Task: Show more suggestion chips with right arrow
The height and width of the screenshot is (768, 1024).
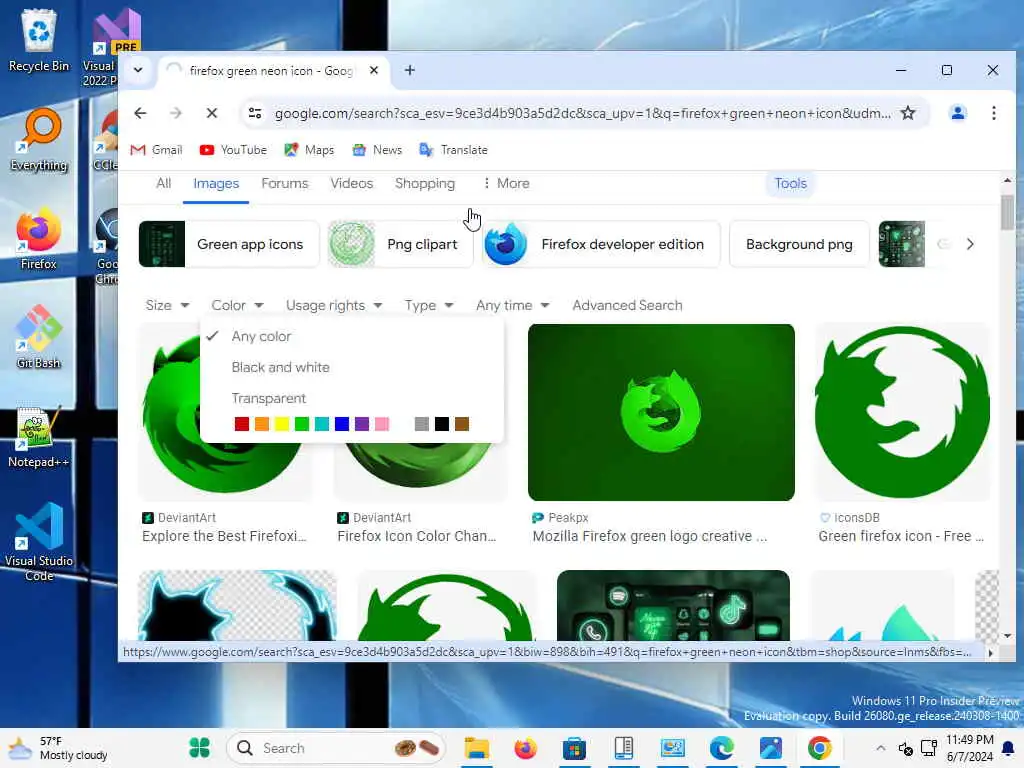Action: pos(970,244)
